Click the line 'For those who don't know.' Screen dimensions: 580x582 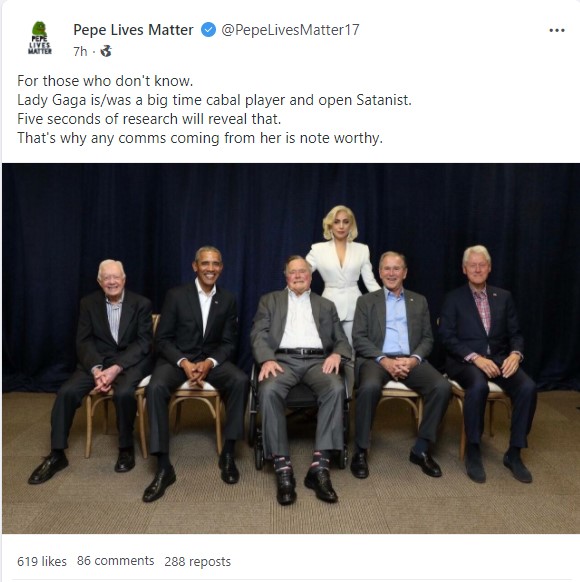[x=105, y=81]
